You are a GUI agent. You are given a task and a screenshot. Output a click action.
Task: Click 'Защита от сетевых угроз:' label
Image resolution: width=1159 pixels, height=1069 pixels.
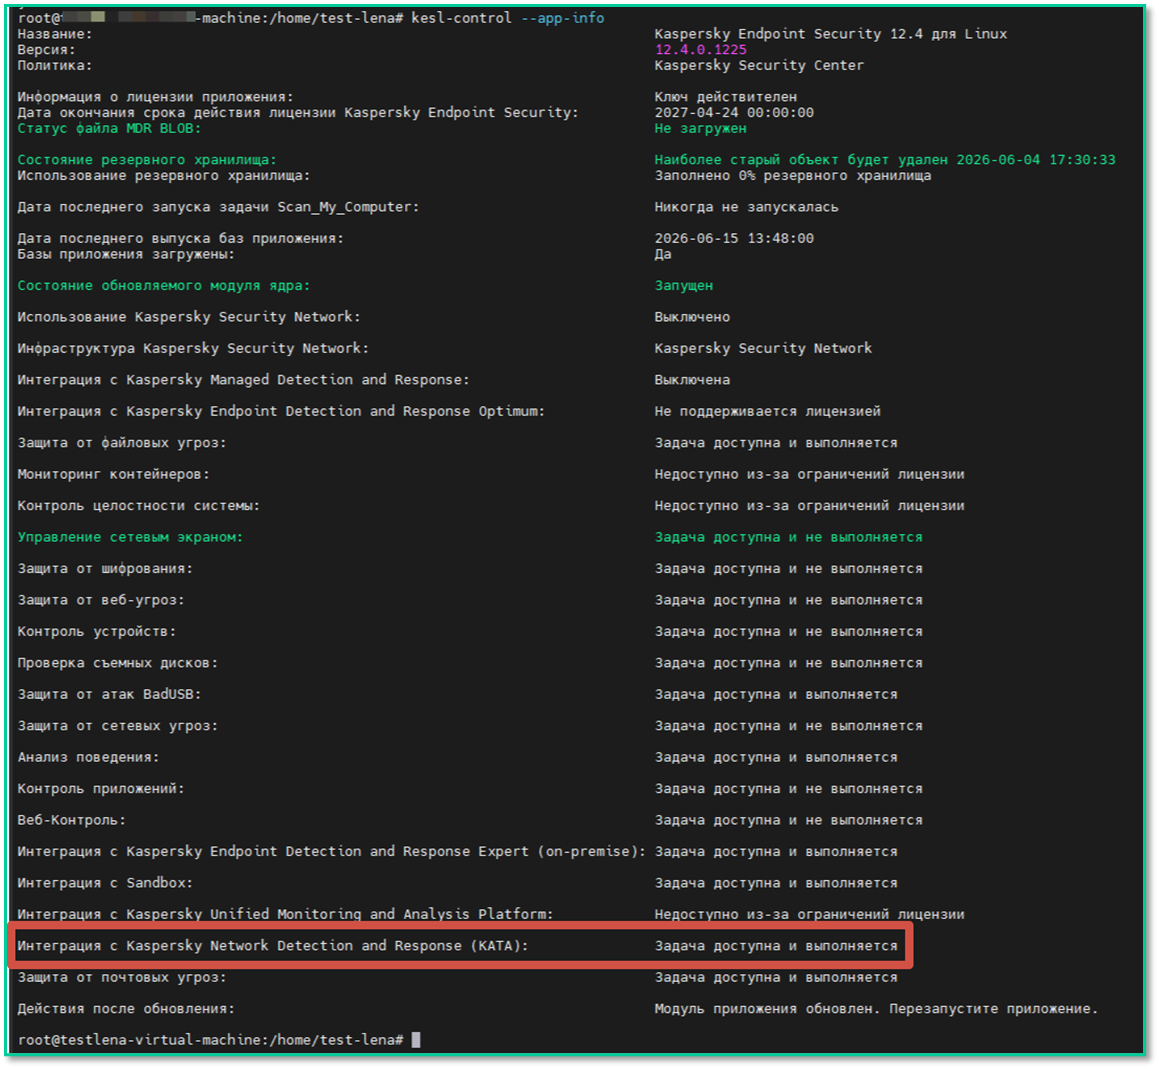[118, 725]
